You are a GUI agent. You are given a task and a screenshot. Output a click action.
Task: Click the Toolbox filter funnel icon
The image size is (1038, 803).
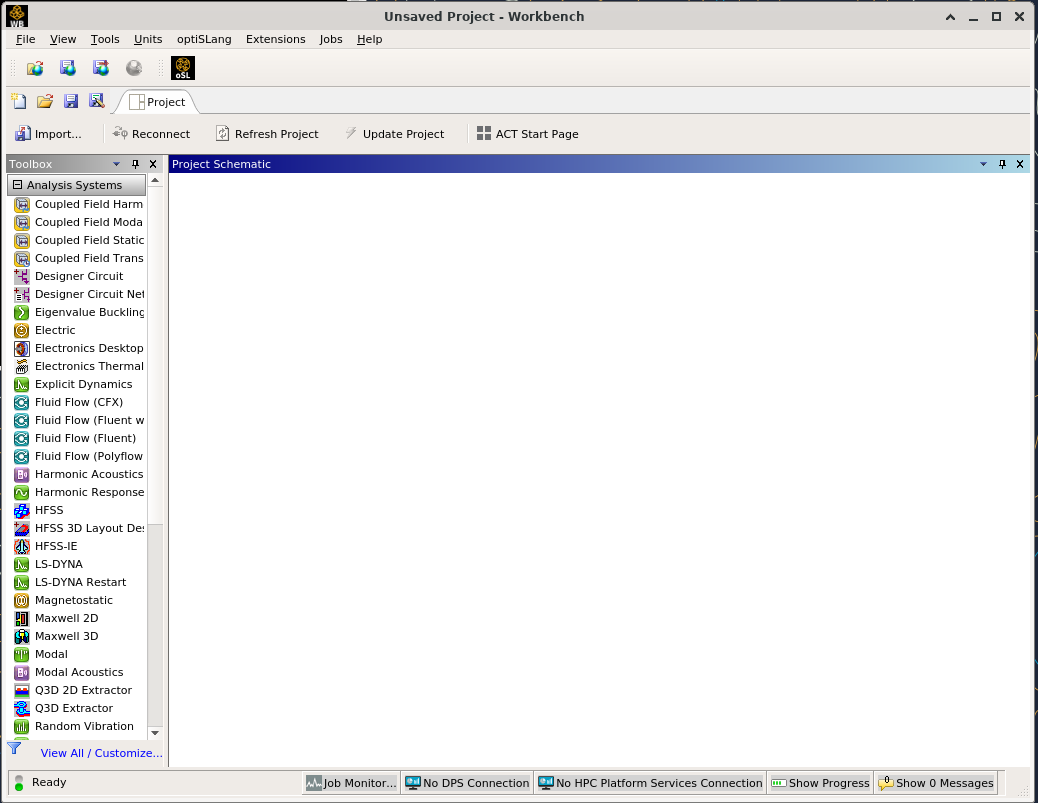(x=14, y=749)
